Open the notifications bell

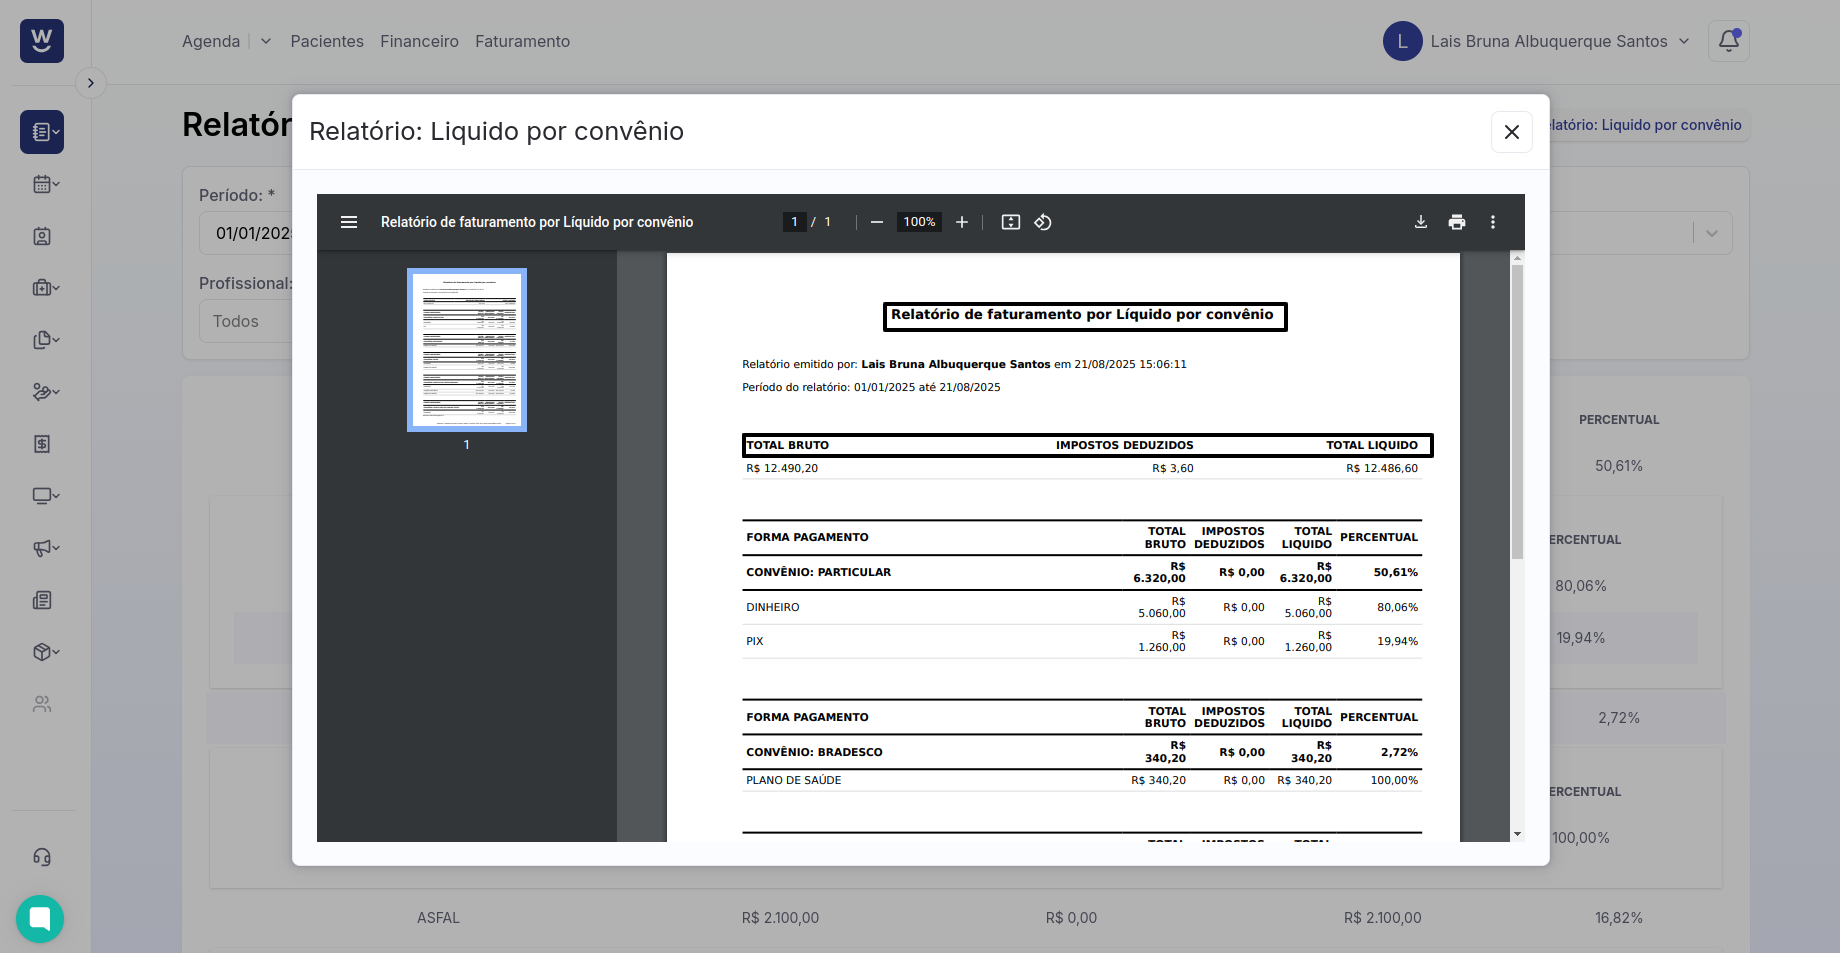coord(1729,41)
